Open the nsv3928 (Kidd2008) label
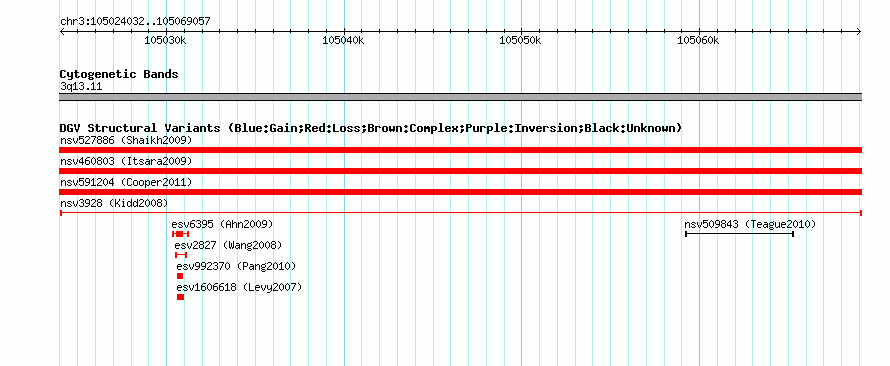Screen dimensions: 890x366 [114, 203]
